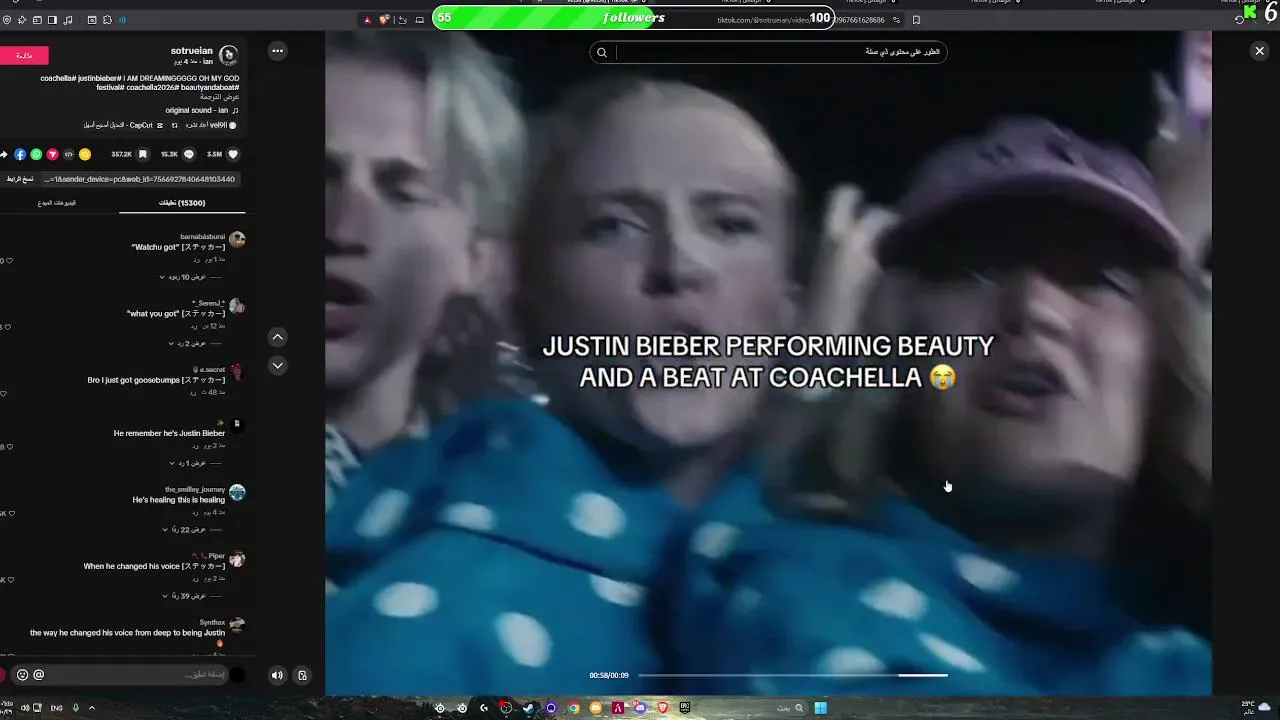Screen dimensions: 1280x720
Task: Click the embed code icon
Action: click(x=69, y=154)
